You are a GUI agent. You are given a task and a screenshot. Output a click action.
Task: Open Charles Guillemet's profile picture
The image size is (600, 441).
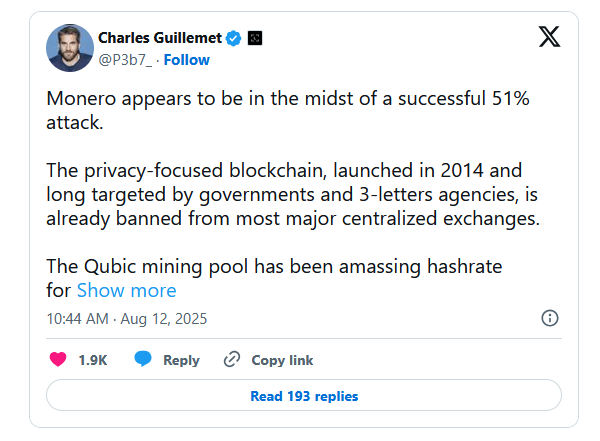click(x=69, y=48)
